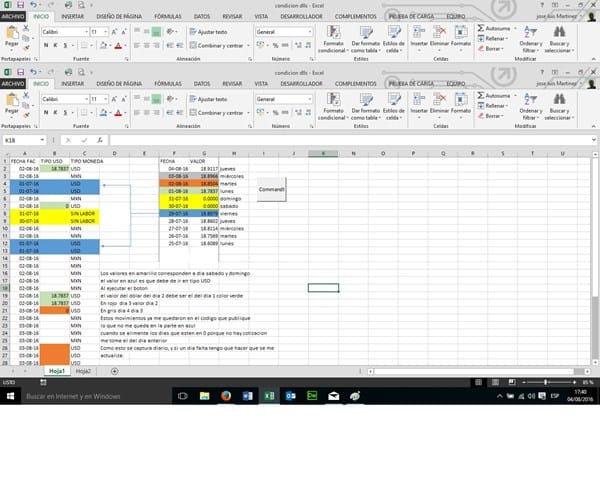
Task: Launch Dreamweaver from the taskbar
Action: click(312, 397)
